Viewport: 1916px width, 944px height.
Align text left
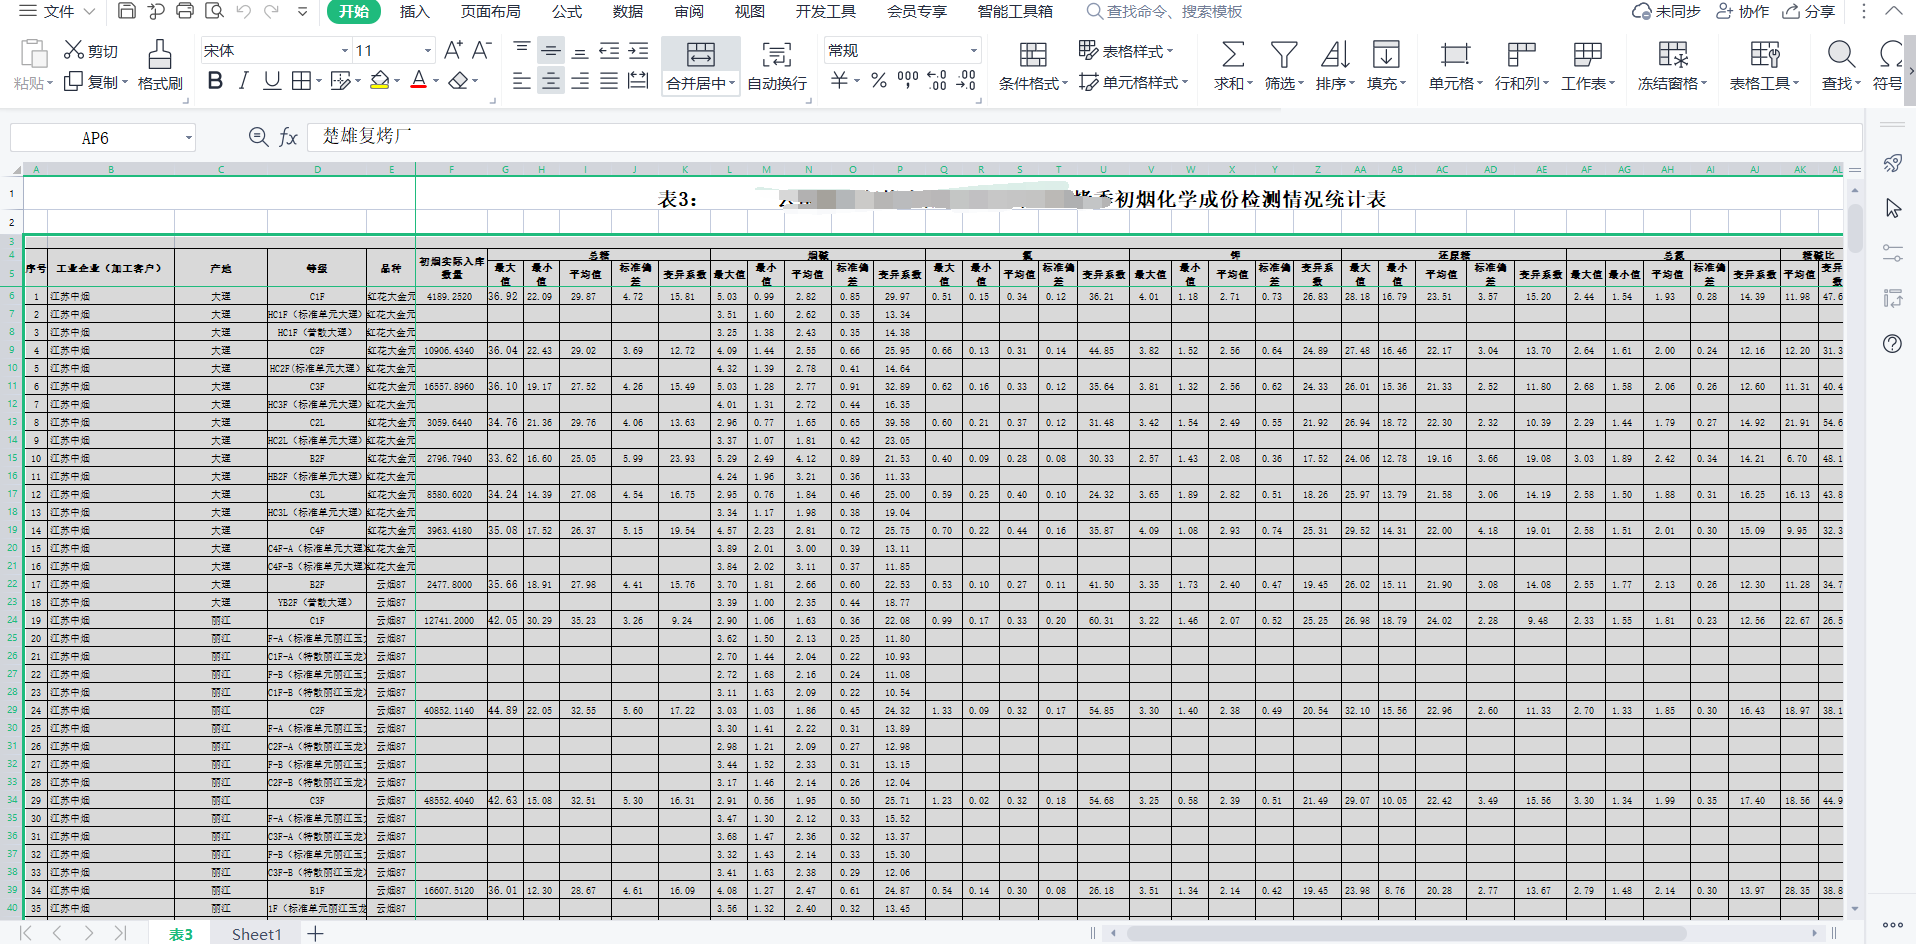coord(522,81)
